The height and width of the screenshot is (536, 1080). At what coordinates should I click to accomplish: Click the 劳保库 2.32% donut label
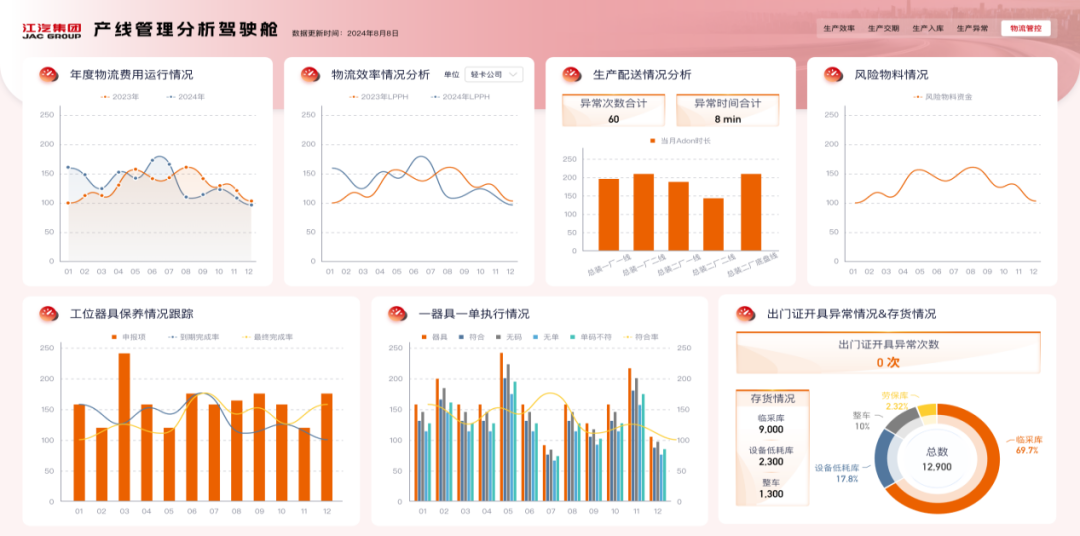coord(895,401)
